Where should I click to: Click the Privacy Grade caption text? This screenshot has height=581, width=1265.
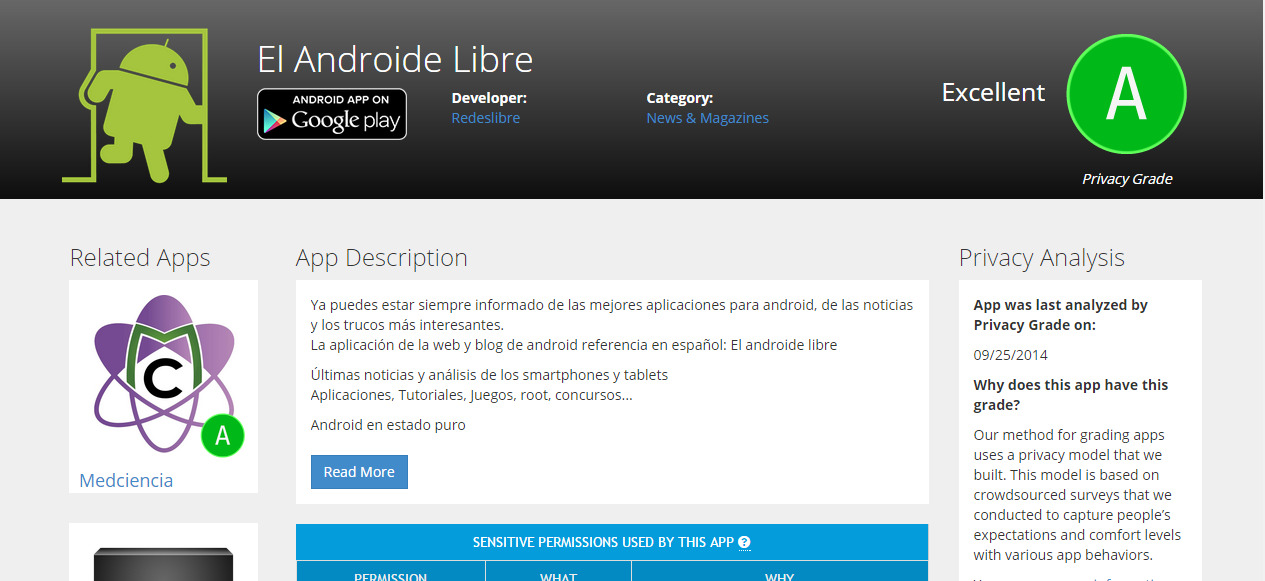(x=1126, y=179)
